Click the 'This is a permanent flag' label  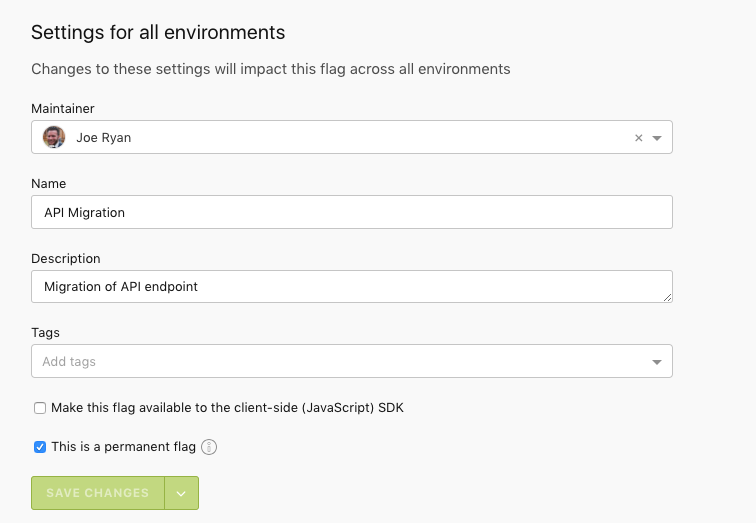(x=123, y=447)
